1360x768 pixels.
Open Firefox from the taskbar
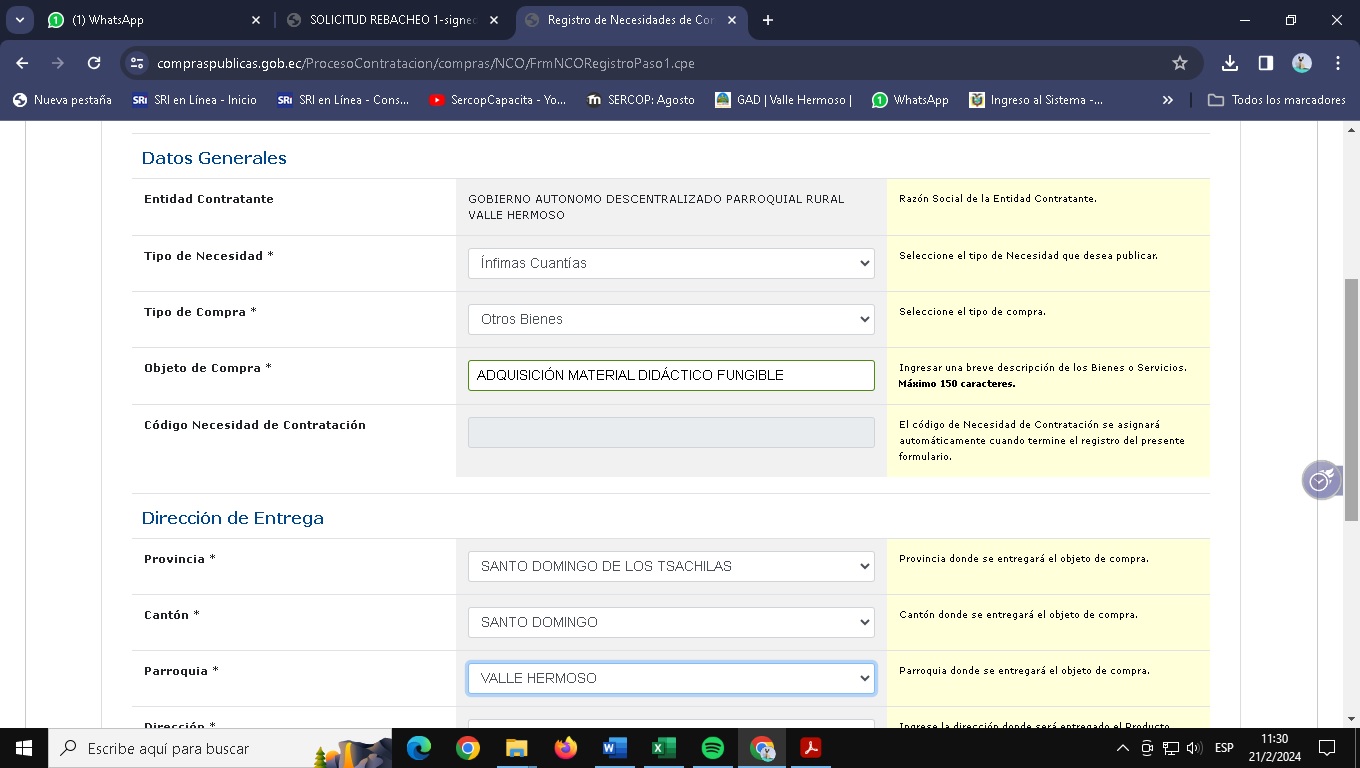(x=566, y=748)
